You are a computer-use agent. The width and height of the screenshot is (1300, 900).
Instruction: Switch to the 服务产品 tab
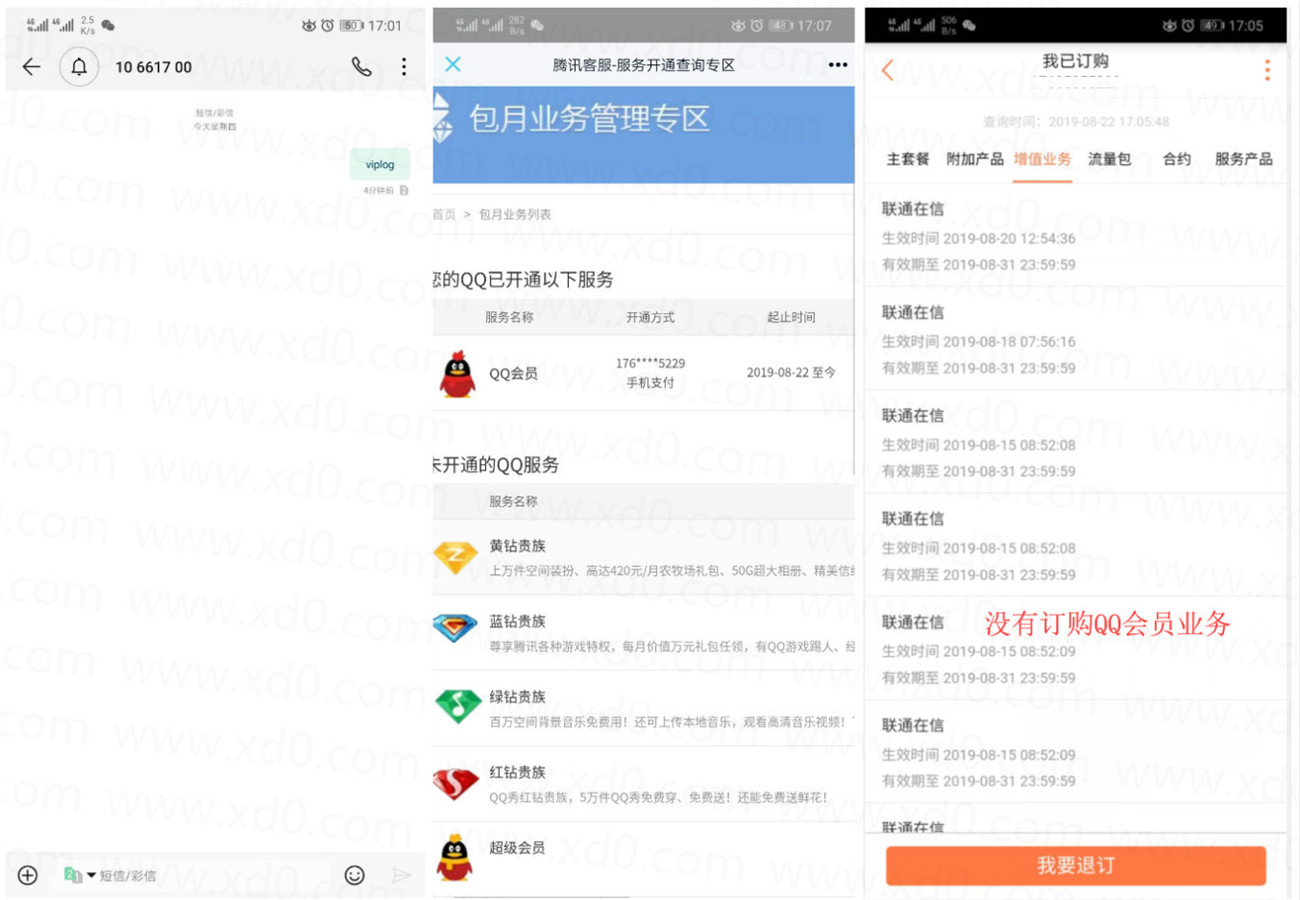1244,159
